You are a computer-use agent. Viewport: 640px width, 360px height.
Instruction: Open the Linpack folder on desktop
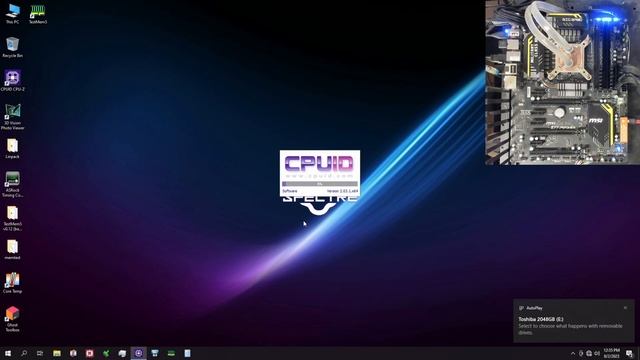pos(12,149)
